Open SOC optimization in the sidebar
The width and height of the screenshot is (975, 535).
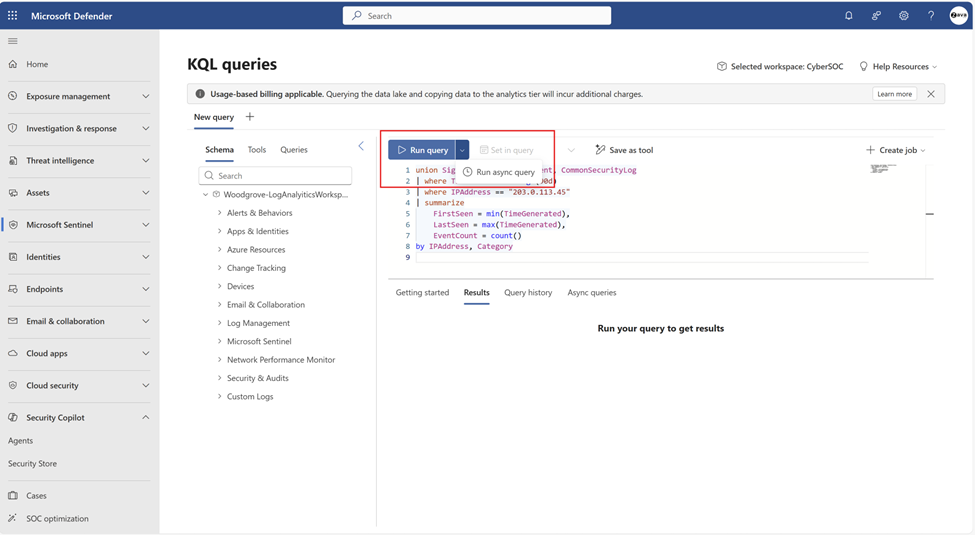(x=57, y=519)
